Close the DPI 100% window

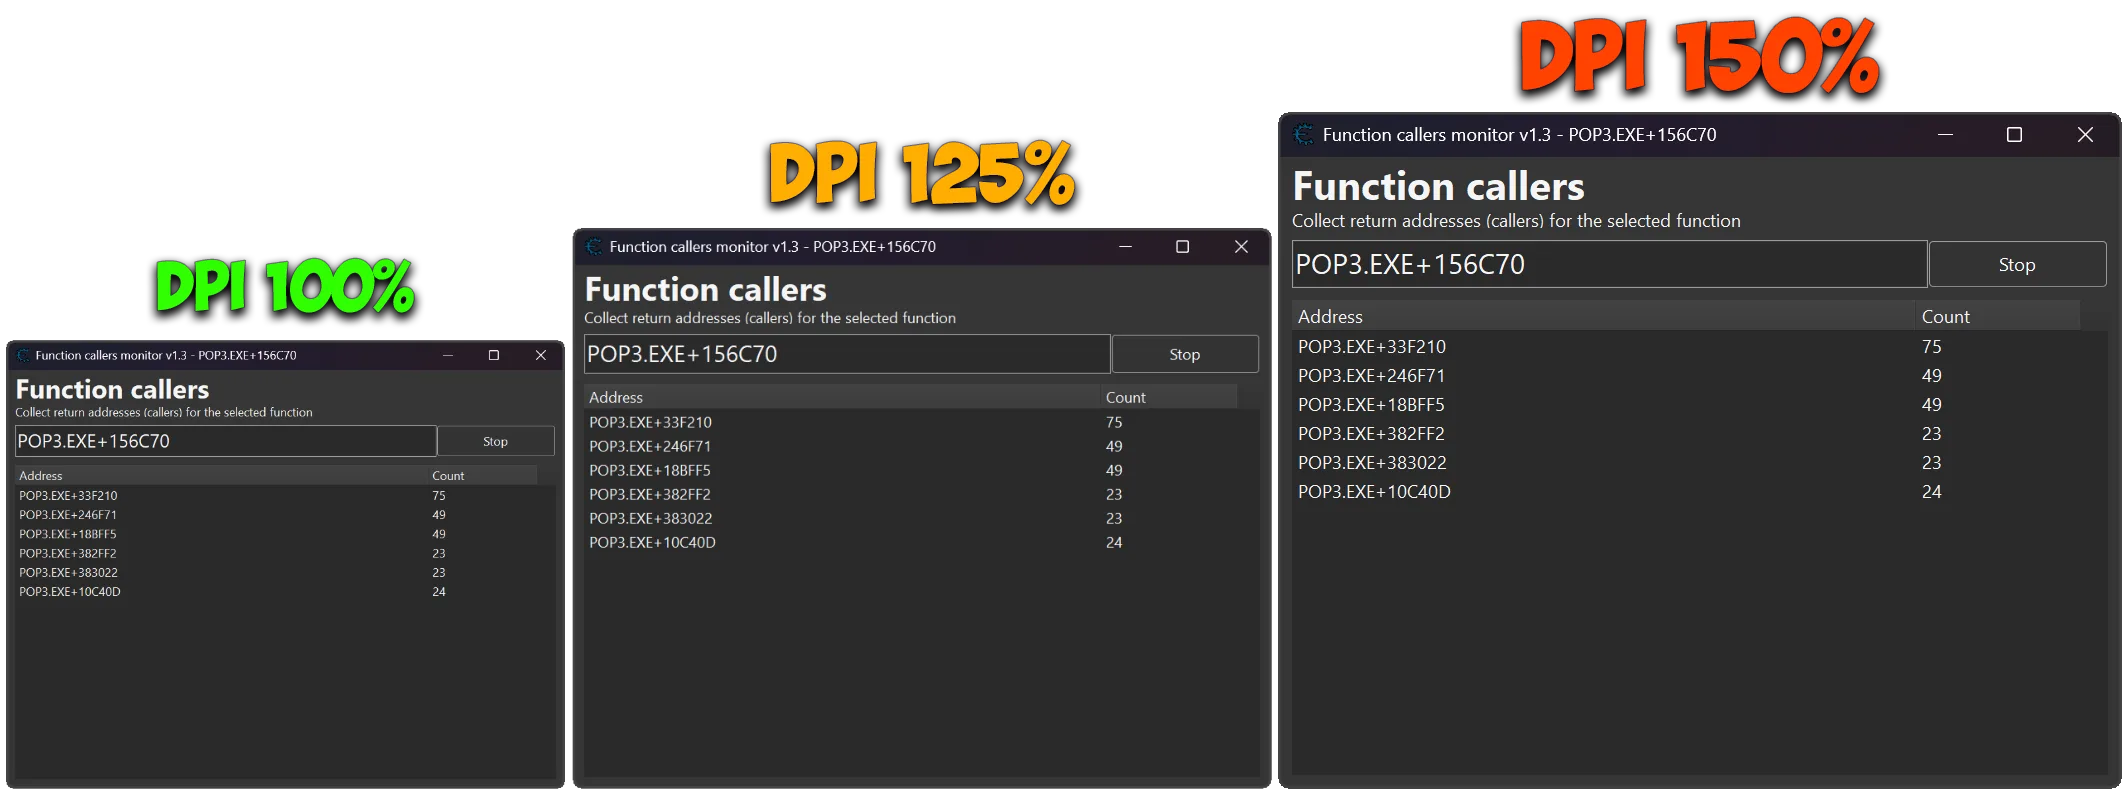[x=541, y=355]
